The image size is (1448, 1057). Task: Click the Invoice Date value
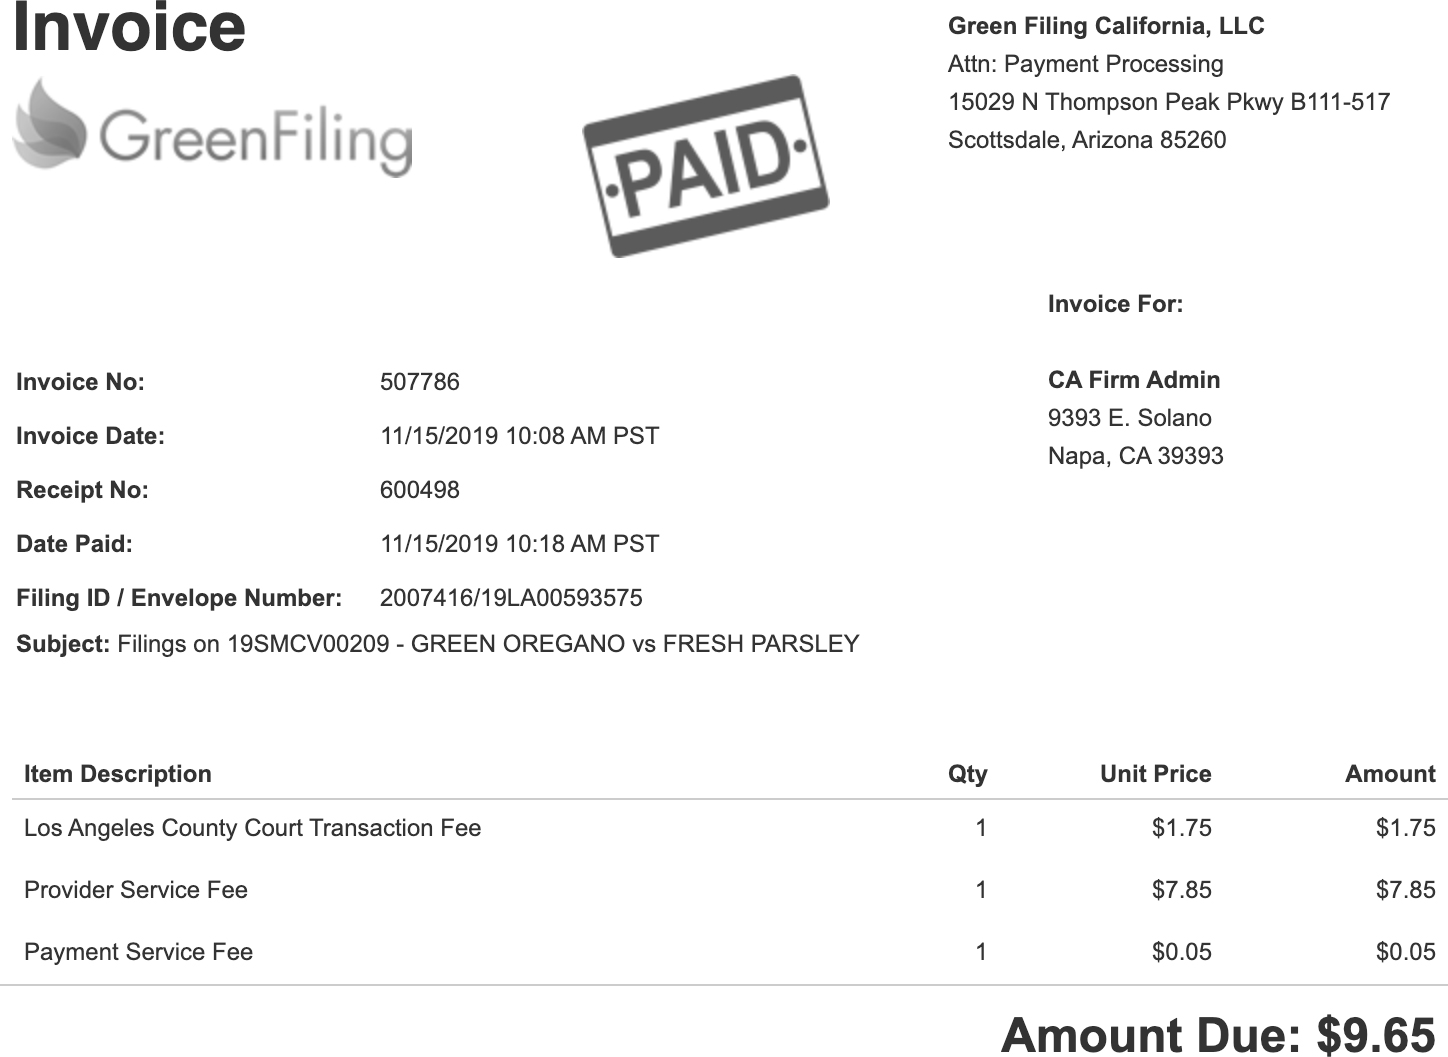[520, 436]
